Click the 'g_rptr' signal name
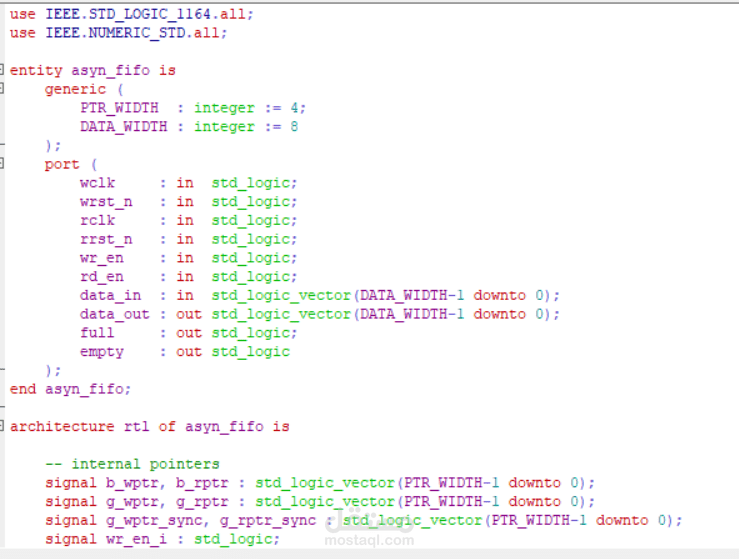The image size is (739, 559). [x=202, y=502]
